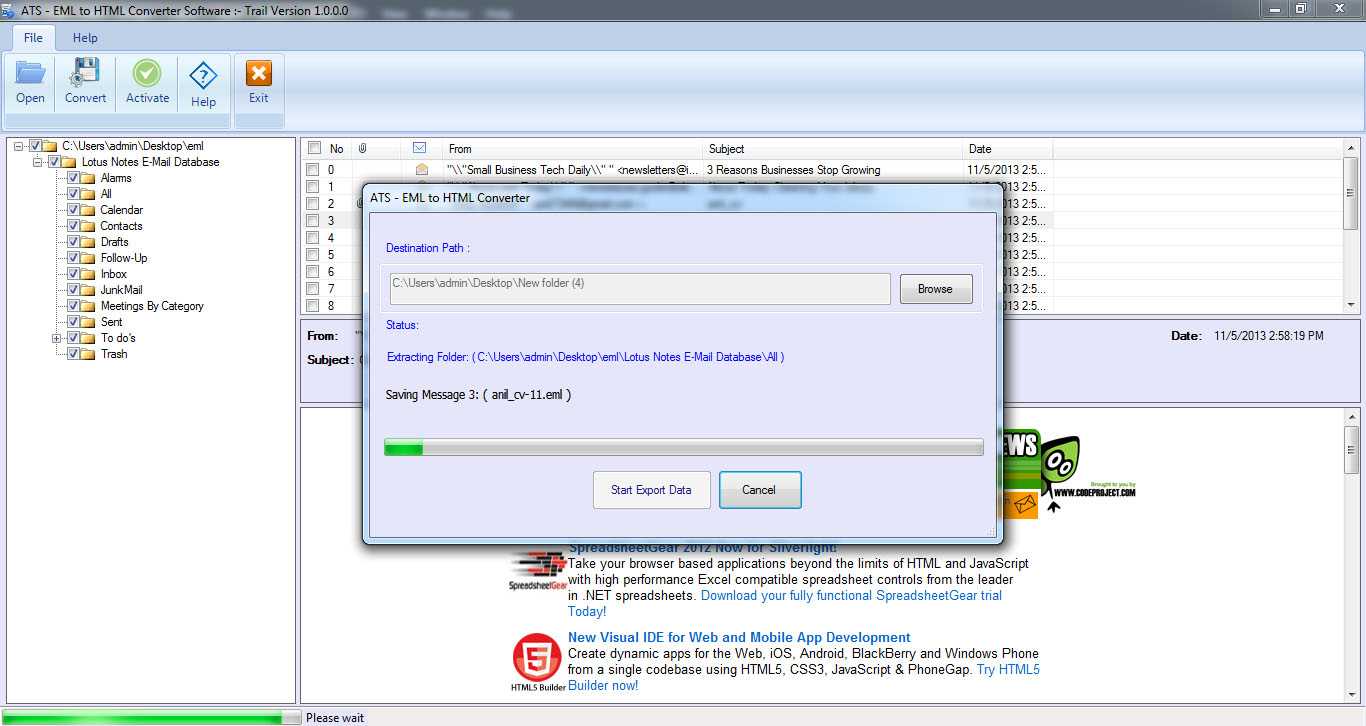Click the application icon in the title bar

(9, 10)
